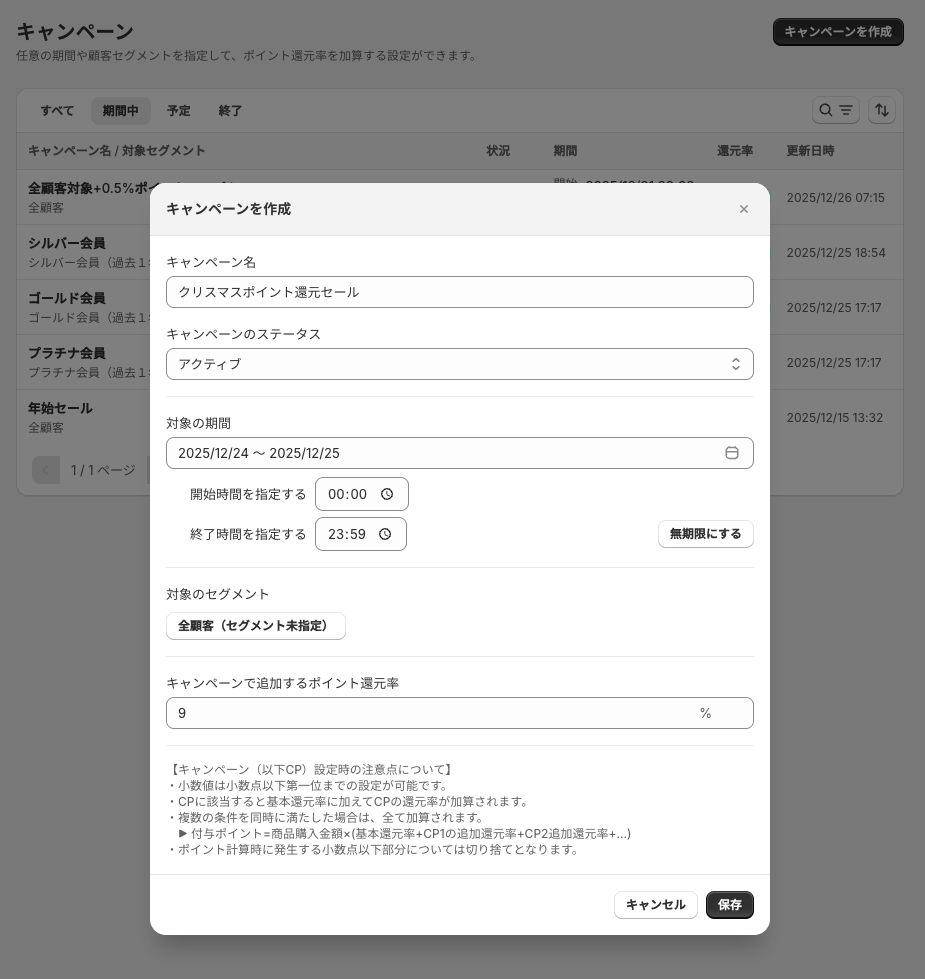
Task: Click the clock icon in start time field
Action: tap(387, 494)
